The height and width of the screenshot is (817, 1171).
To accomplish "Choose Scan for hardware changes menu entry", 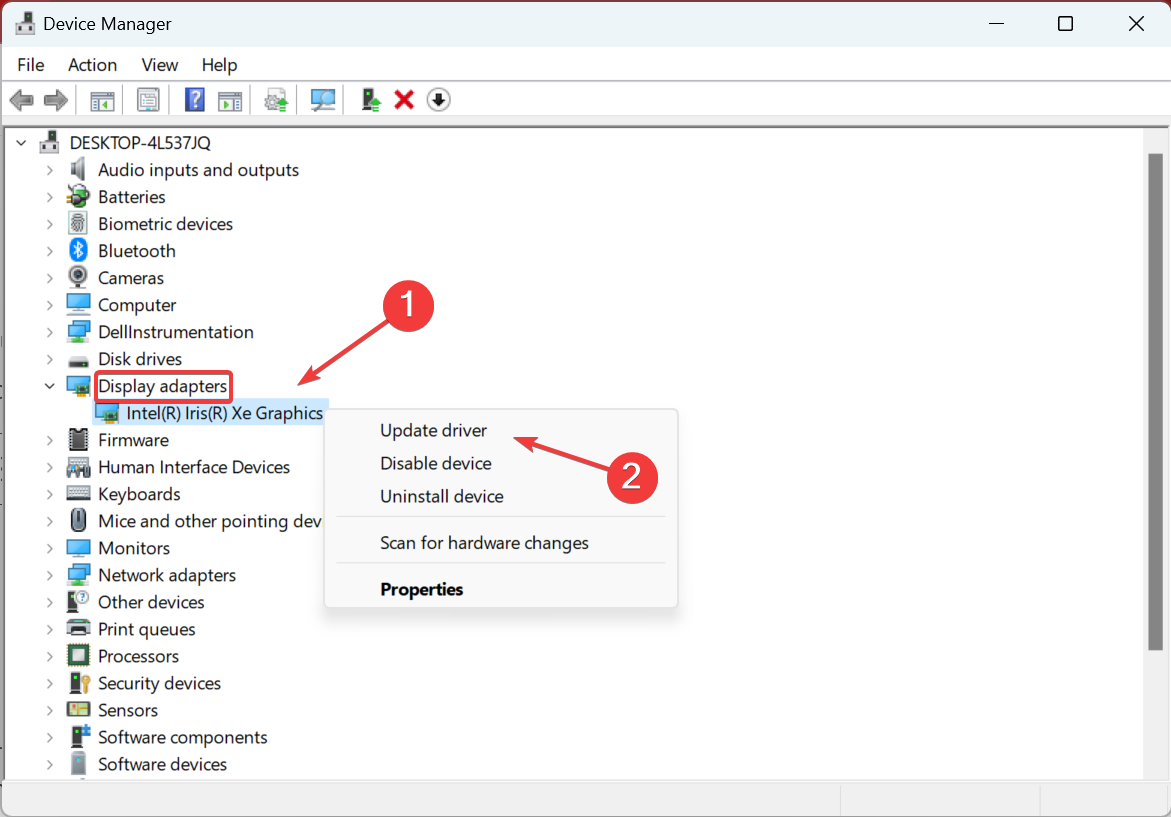I will coord(484,543).
